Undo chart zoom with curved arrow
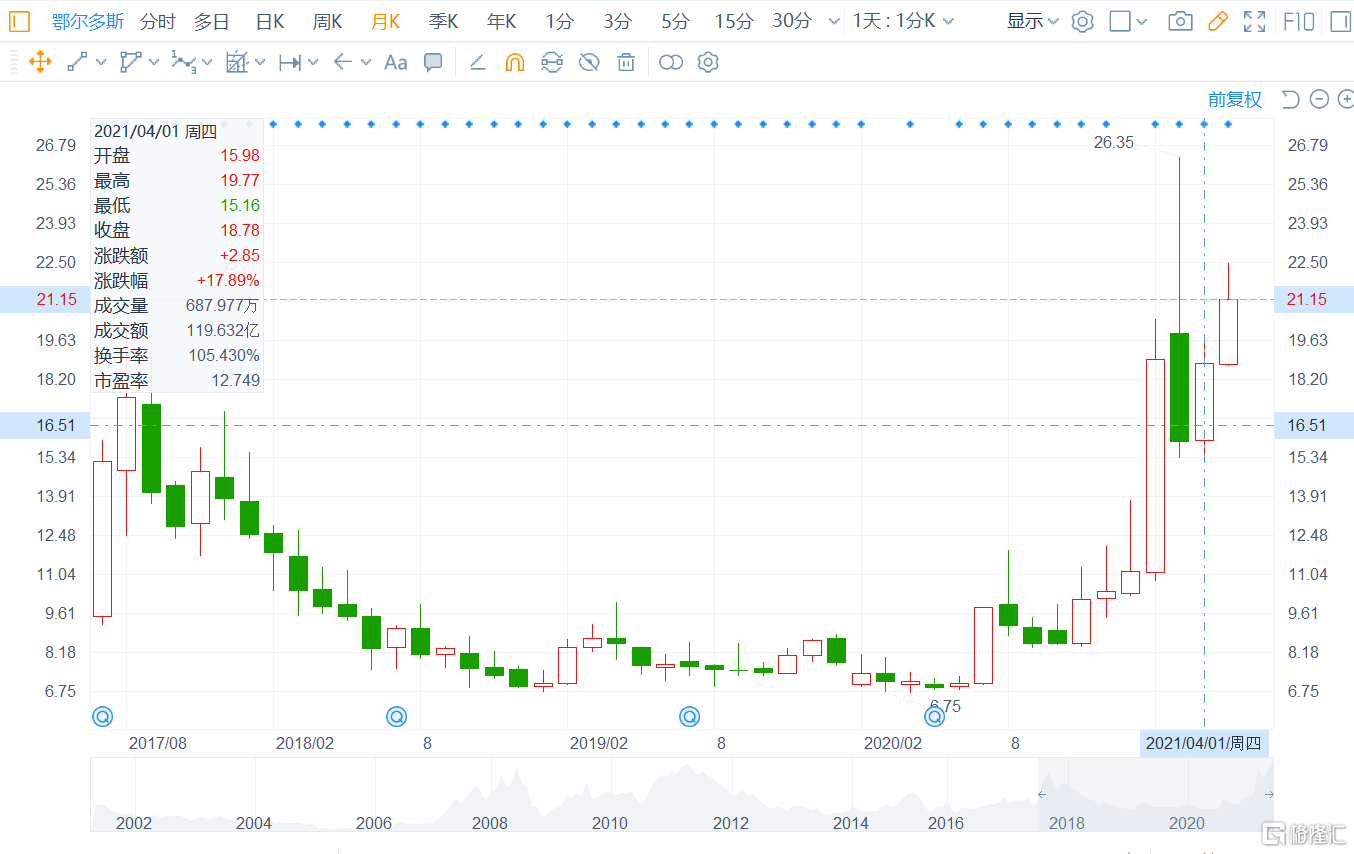The height and width of the screenshot is (854, 1354). coord(1290,99)
